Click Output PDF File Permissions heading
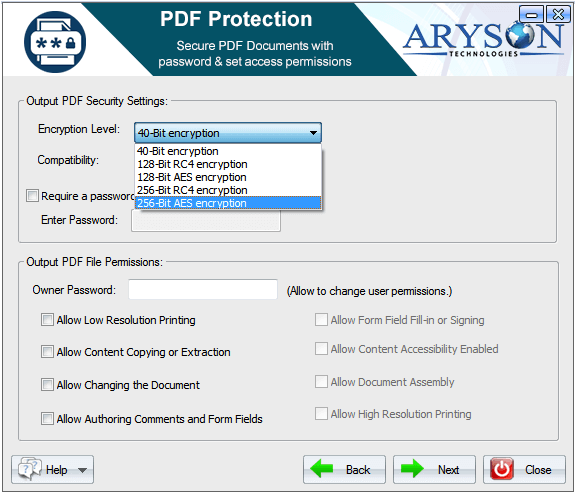The height and width of the screenshot is (493, 575). (x=94, y=262)
